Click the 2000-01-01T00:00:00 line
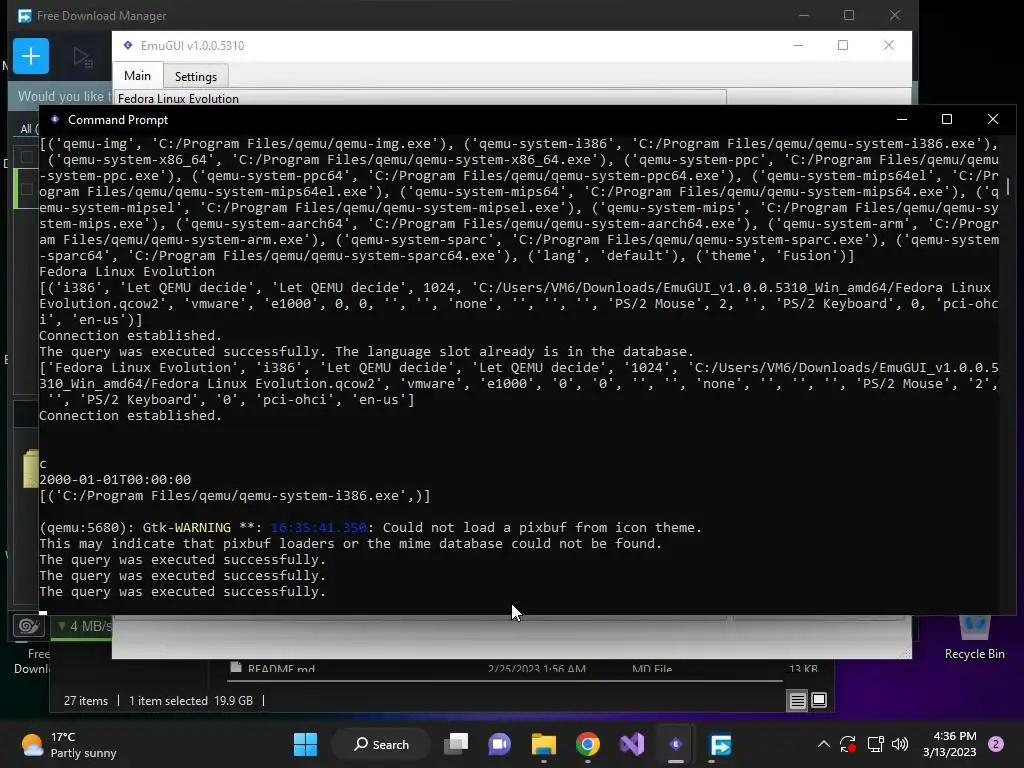1024x768 pixels. pos(115,479)
